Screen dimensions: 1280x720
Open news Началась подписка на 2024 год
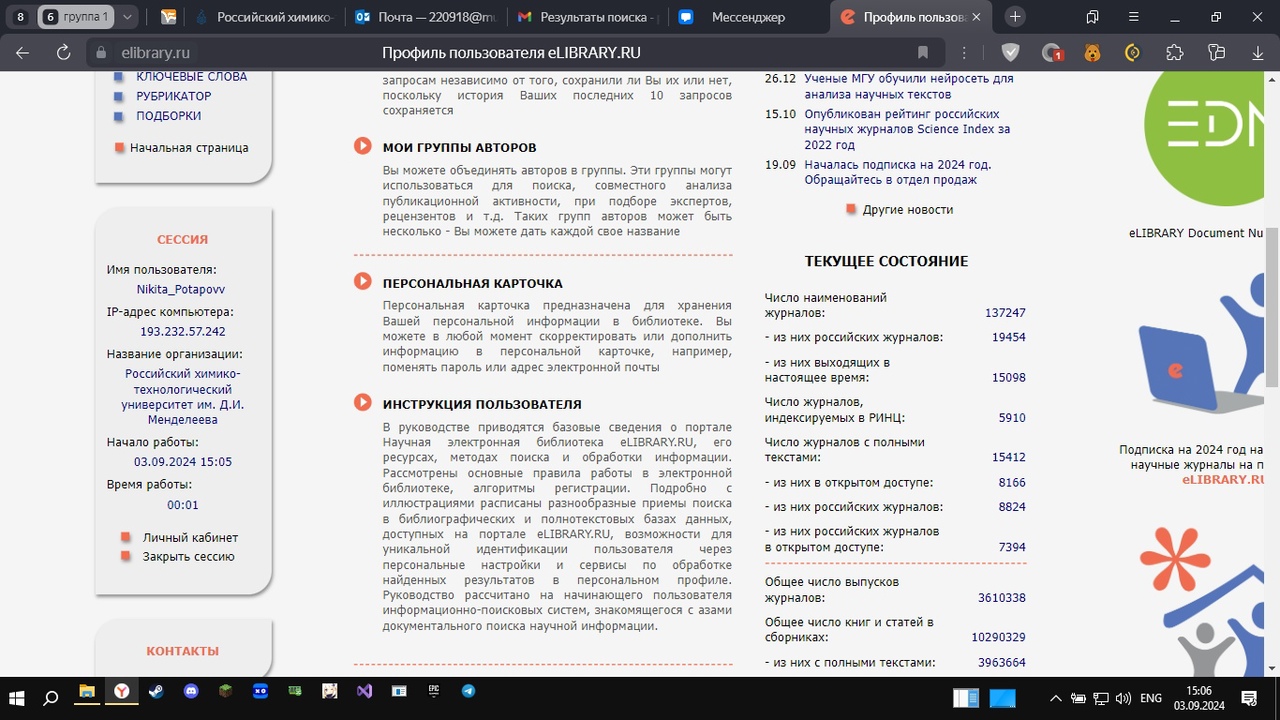[x=898, y=172]
